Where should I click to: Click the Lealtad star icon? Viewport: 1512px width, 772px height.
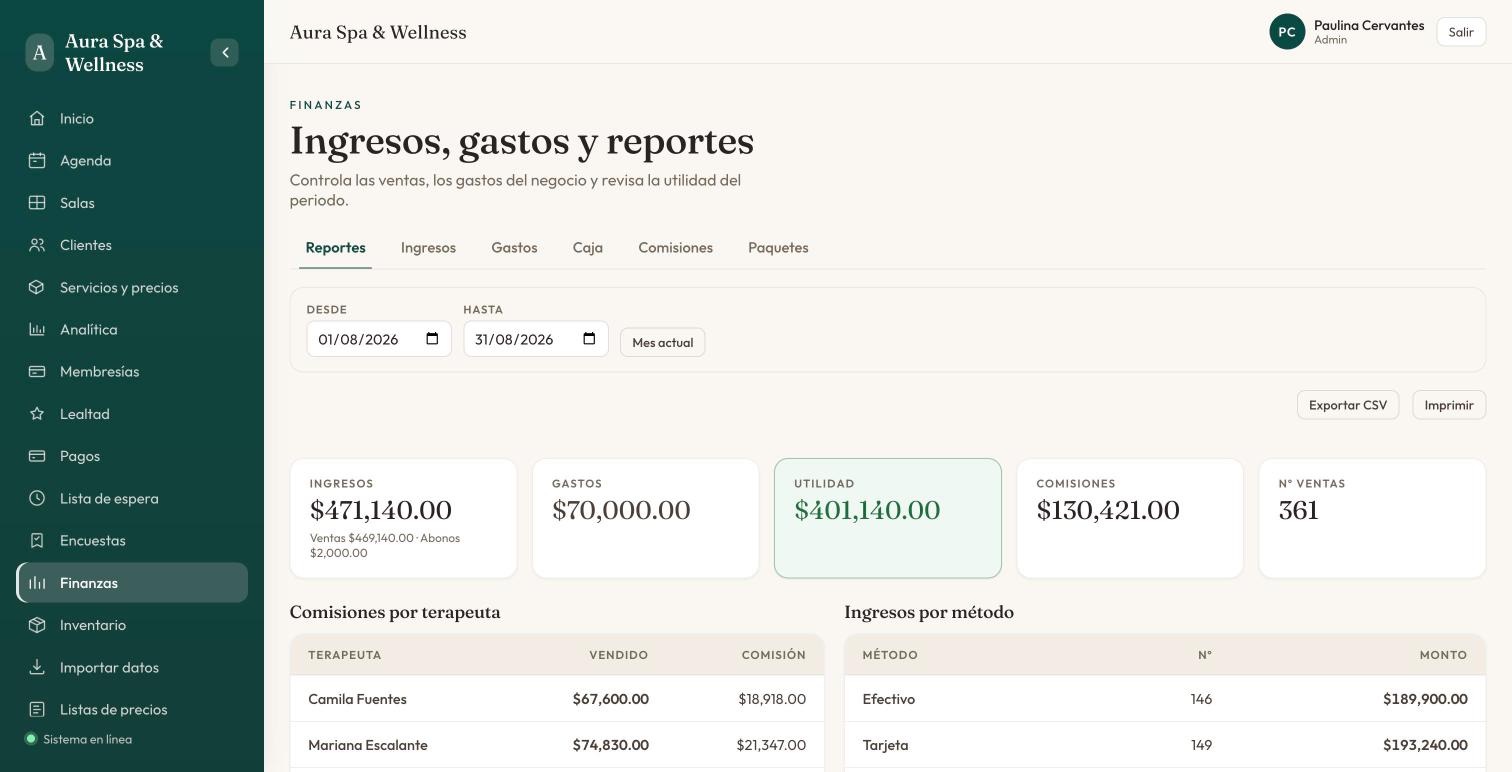tap(37, 413)
